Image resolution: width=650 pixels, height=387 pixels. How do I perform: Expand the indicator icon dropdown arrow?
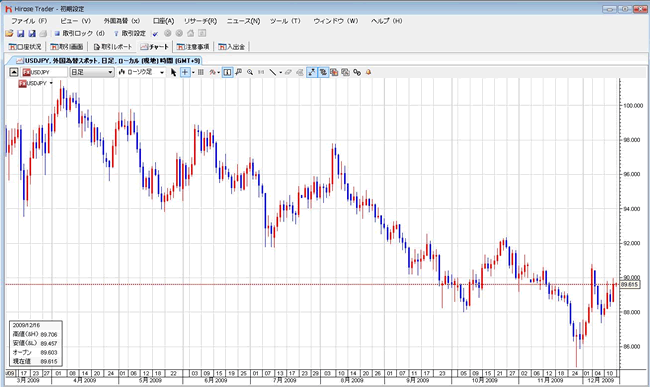pos(218,73)
